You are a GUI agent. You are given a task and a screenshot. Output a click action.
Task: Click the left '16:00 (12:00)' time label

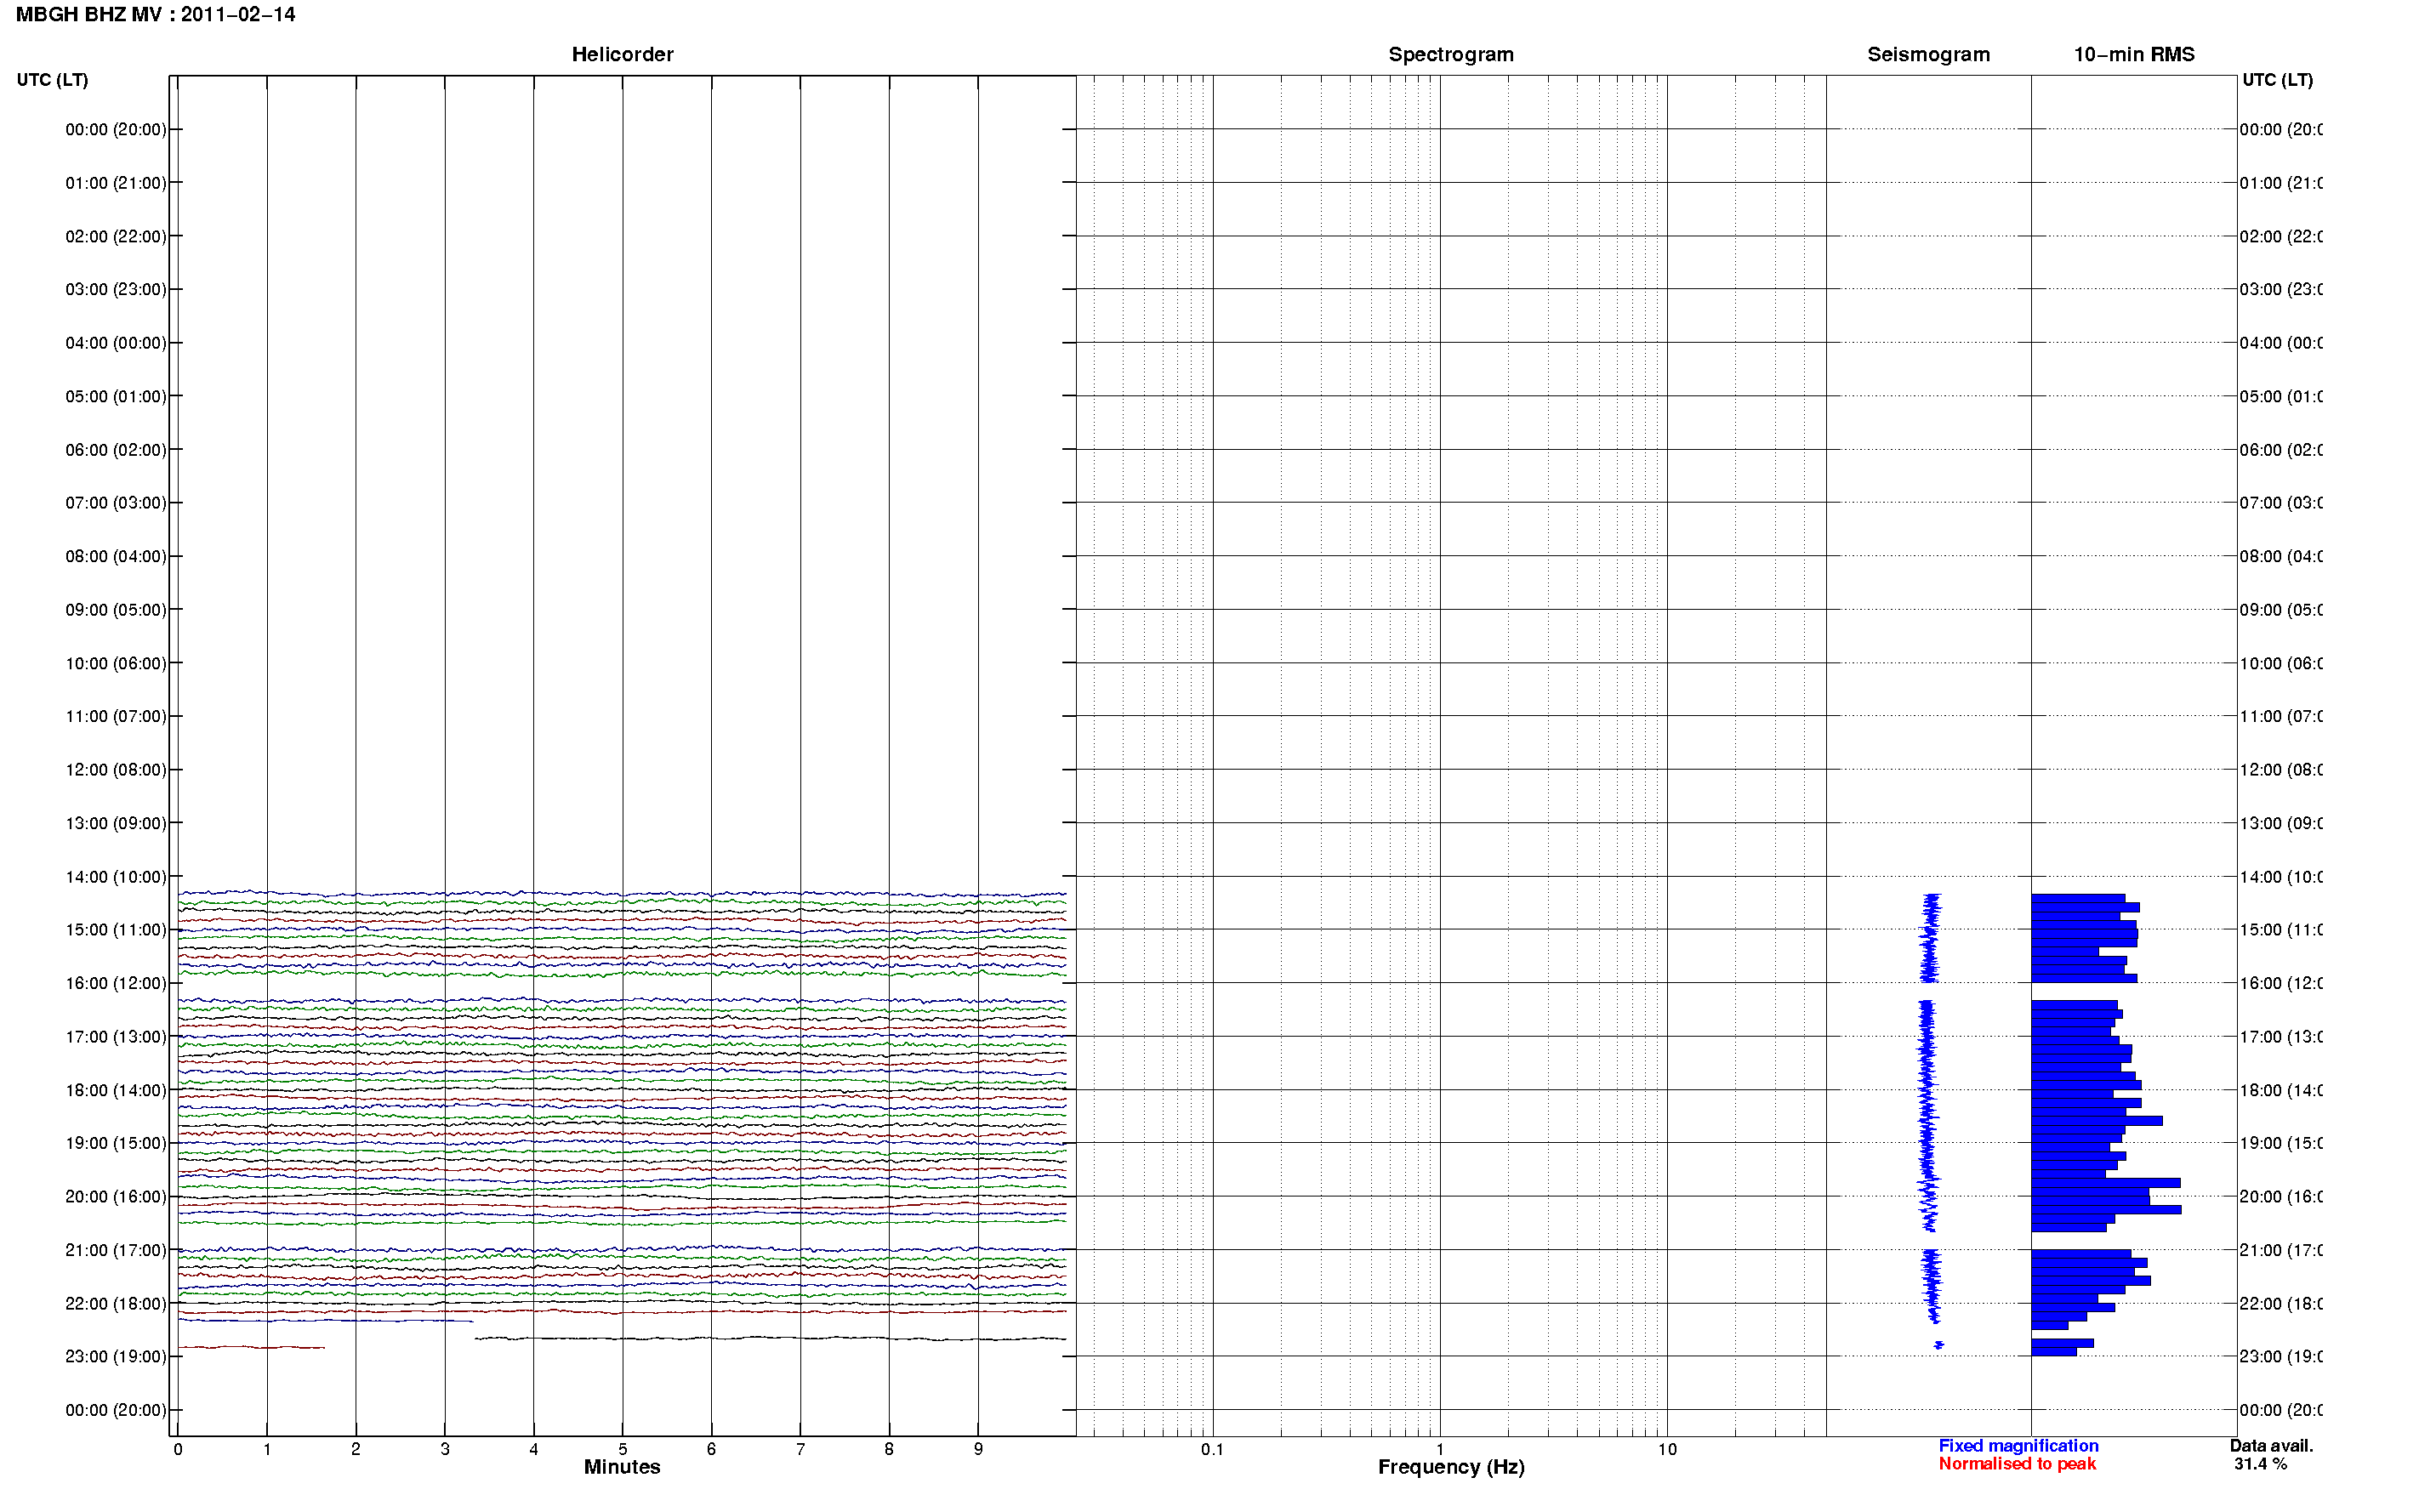[x=116, y=983]
